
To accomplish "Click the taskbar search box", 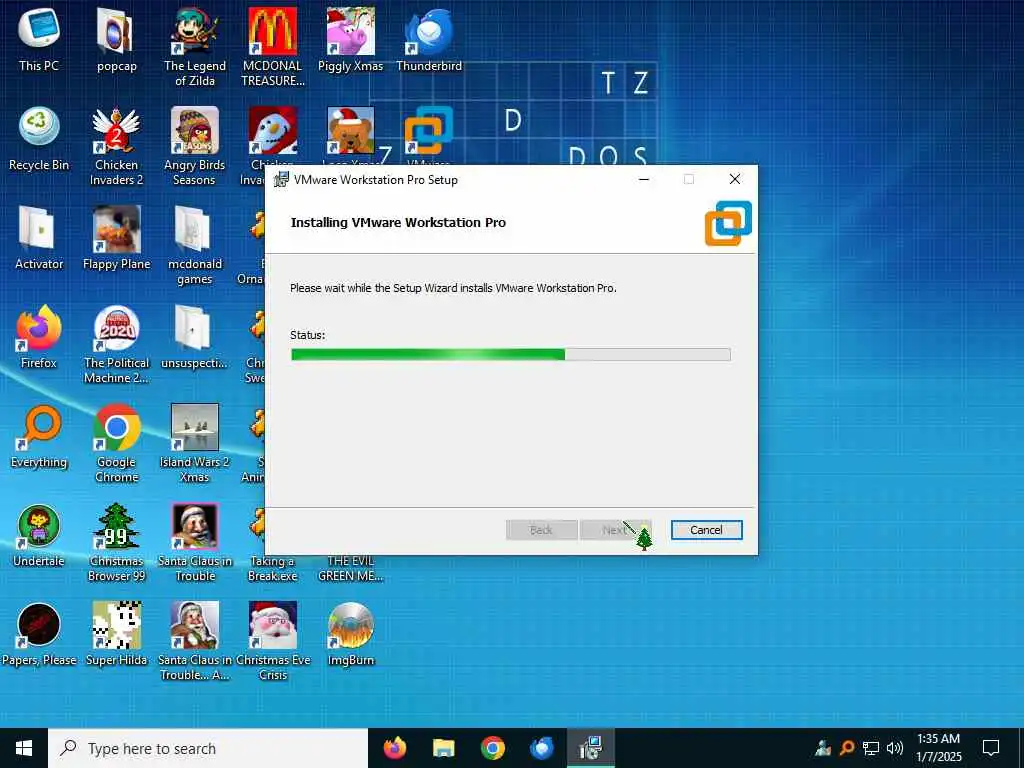I will [208, 748].
